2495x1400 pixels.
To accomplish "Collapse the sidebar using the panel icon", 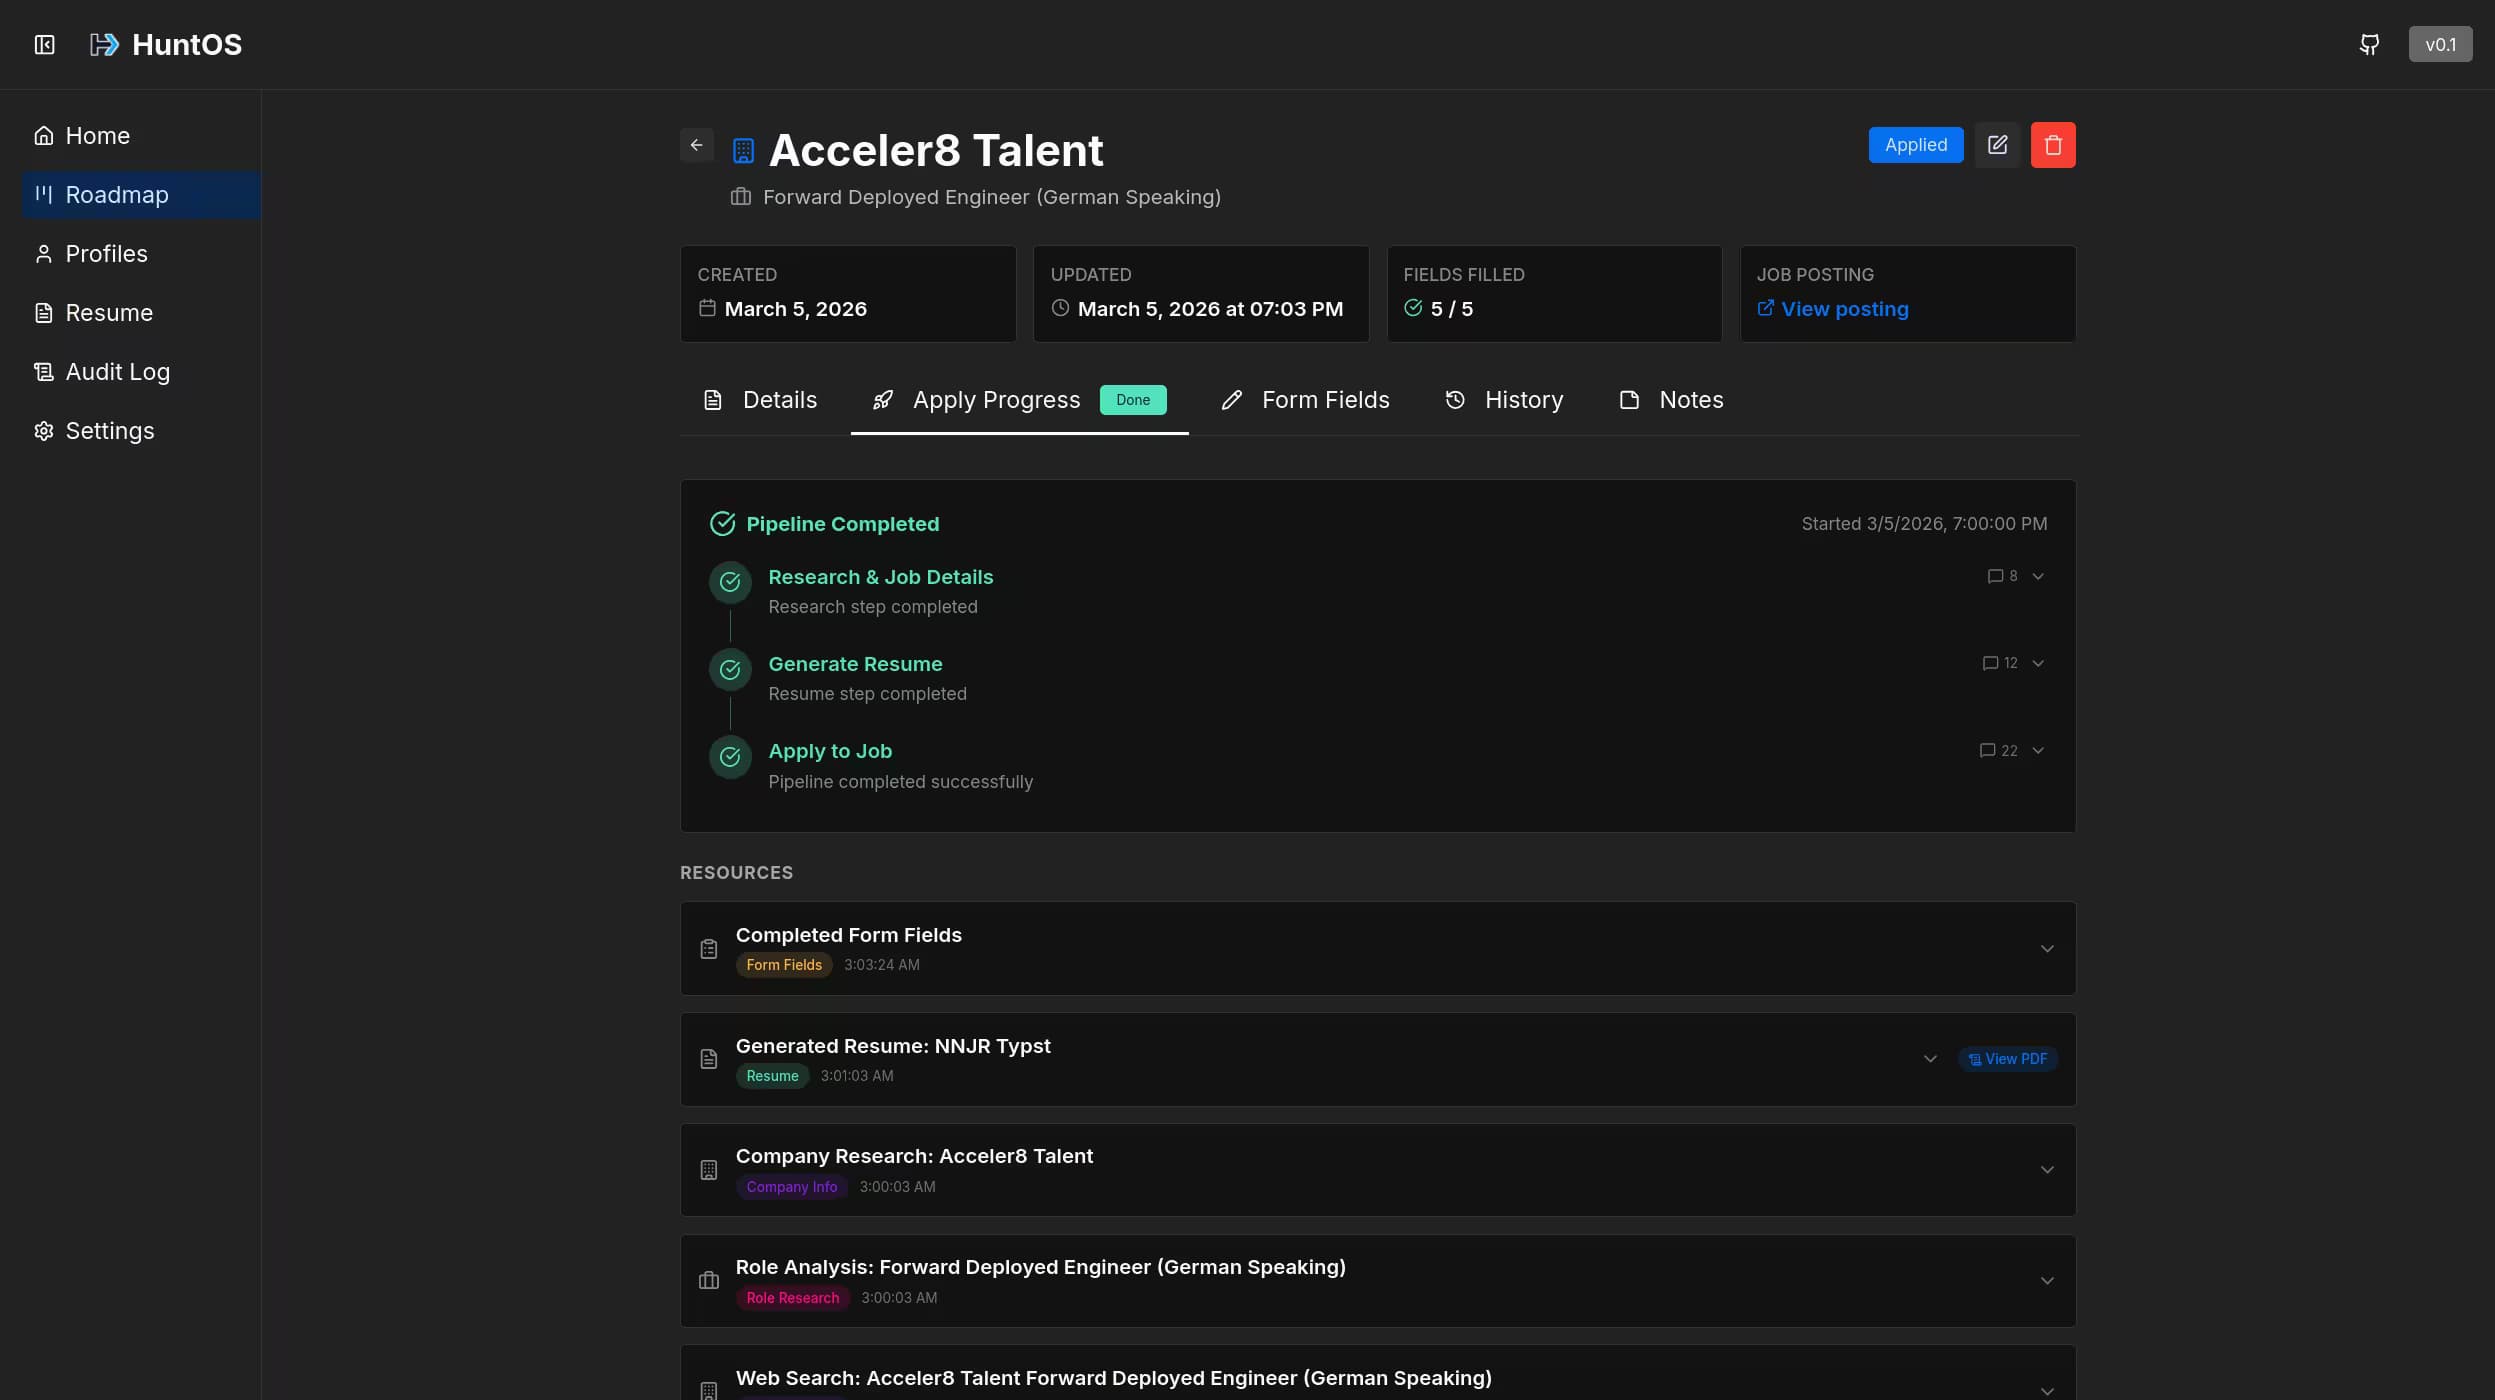I will (x=44, y=45).
